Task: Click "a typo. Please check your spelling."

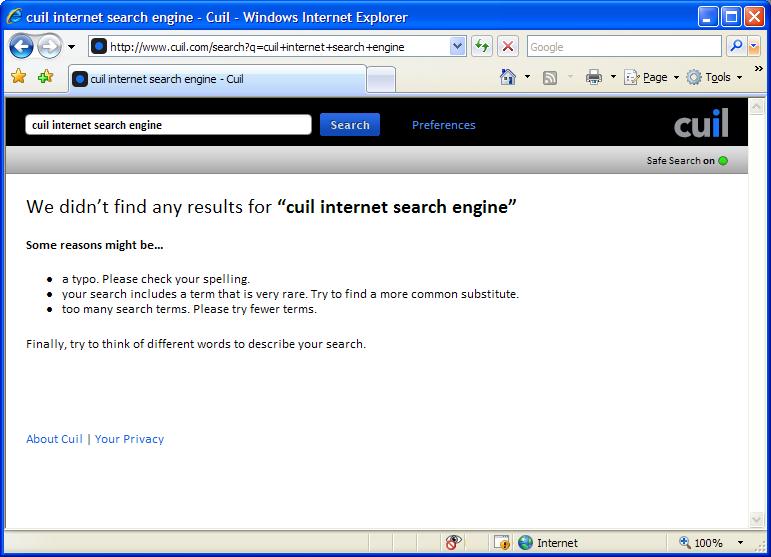Action: point(156,279)
